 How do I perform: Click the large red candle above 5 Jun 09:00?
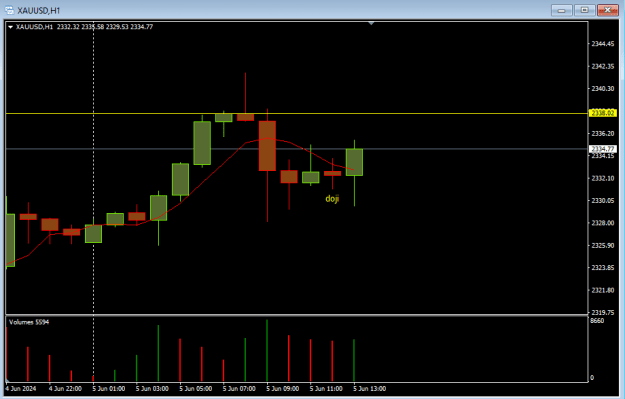coord(267,146)
